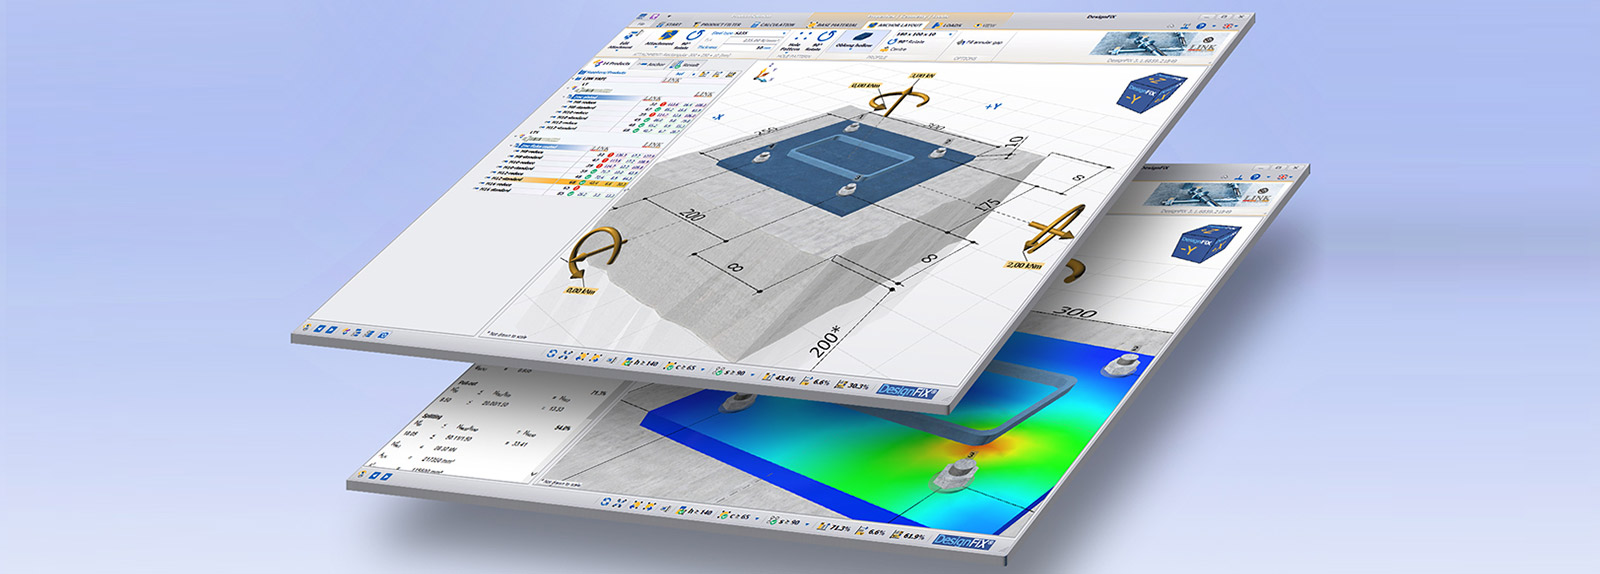
Task: Open the c ≥ 65 dropdown in the back window
Action: click(757, 518)
